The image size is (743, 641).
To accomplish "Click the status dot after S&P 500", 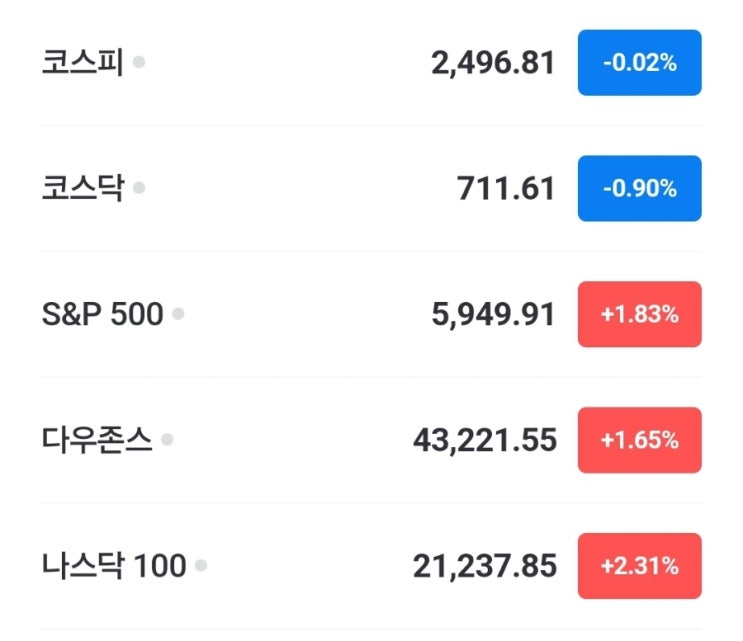I will tap(178, 313).
